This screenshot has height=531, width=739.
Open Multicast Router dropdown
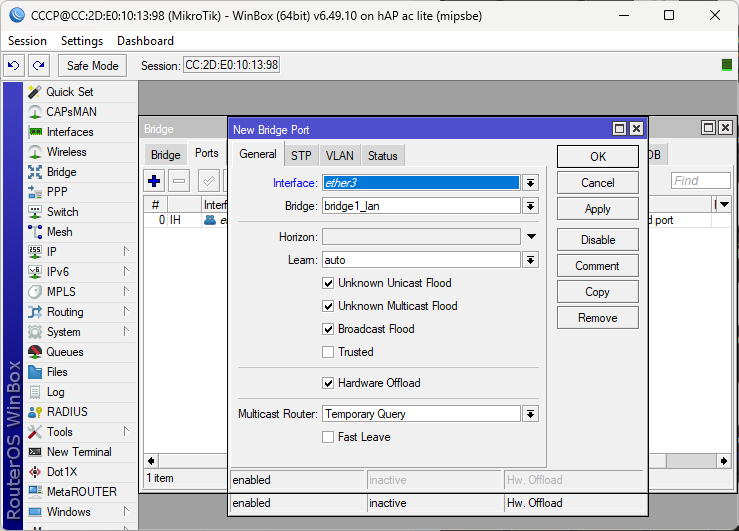531,414
